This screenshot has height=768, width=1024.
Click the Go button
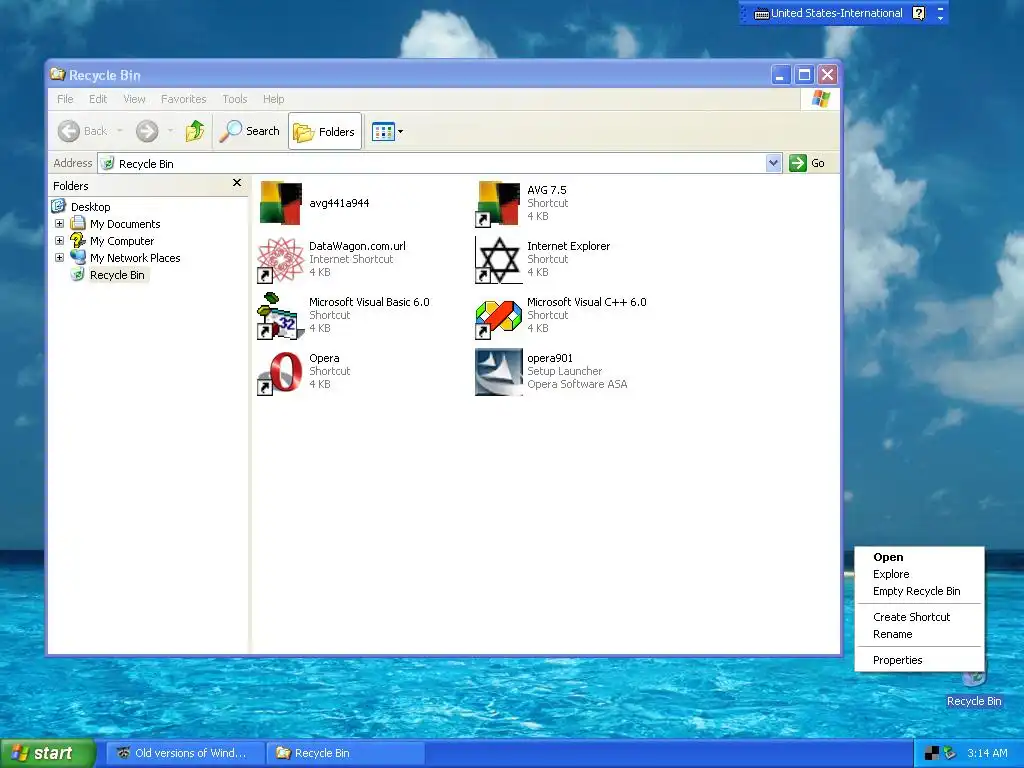(807, 163)
